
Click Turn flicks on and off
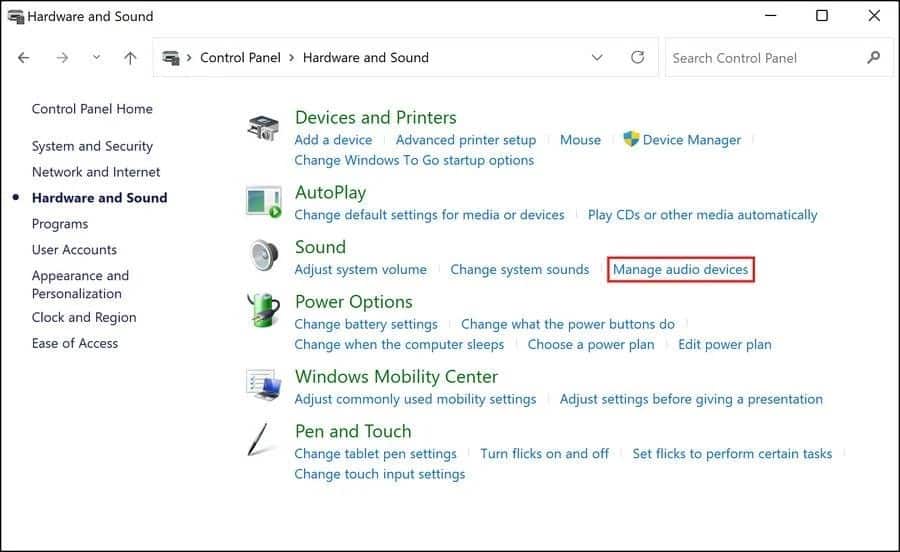(x=544, y=454)
